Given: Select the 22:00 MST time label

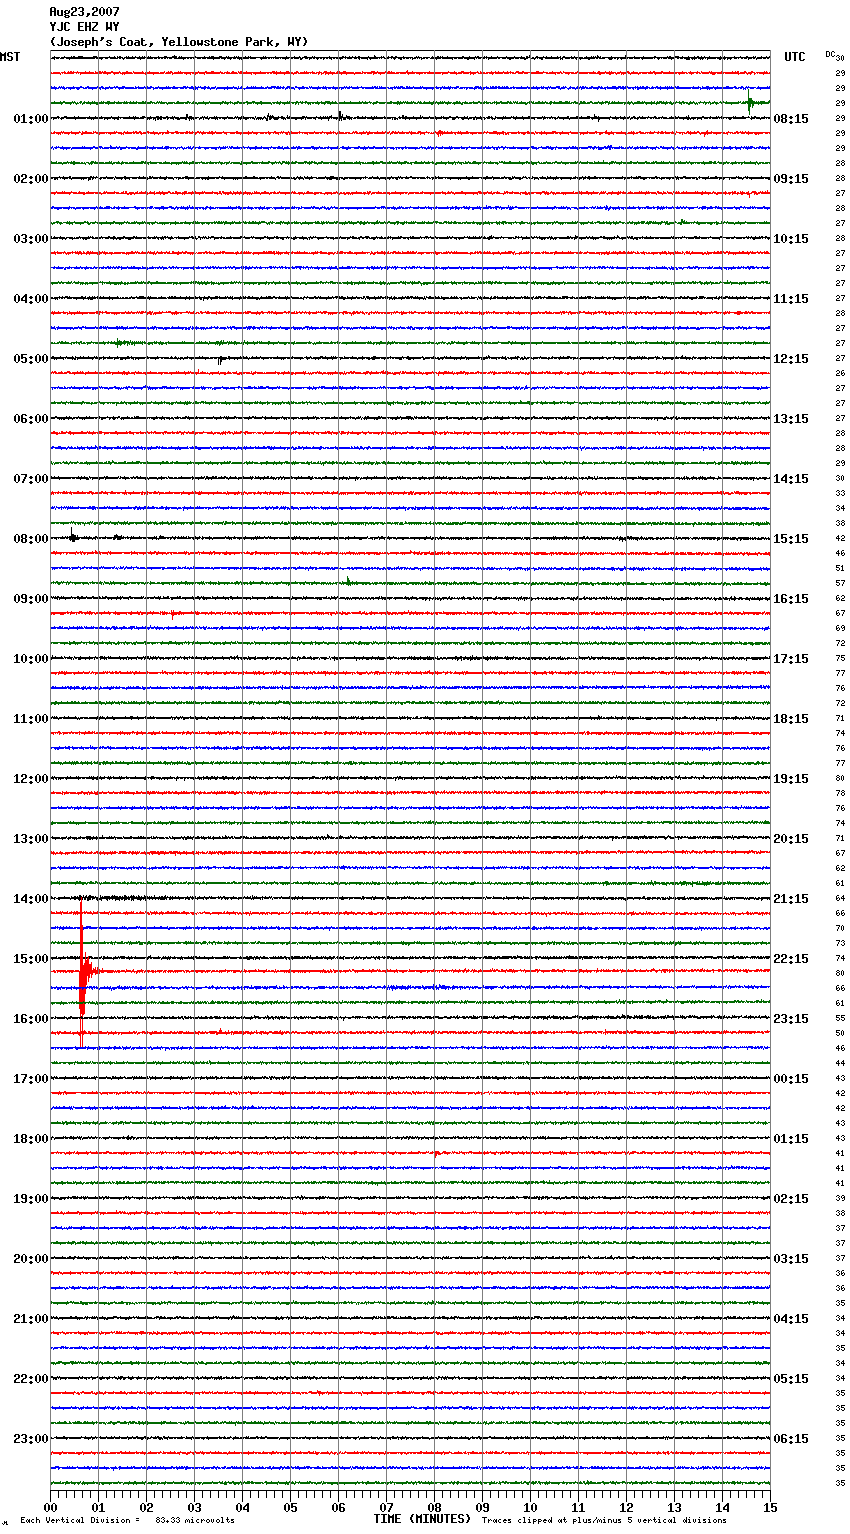Looking at the screenshot, I should [31, 1379].
